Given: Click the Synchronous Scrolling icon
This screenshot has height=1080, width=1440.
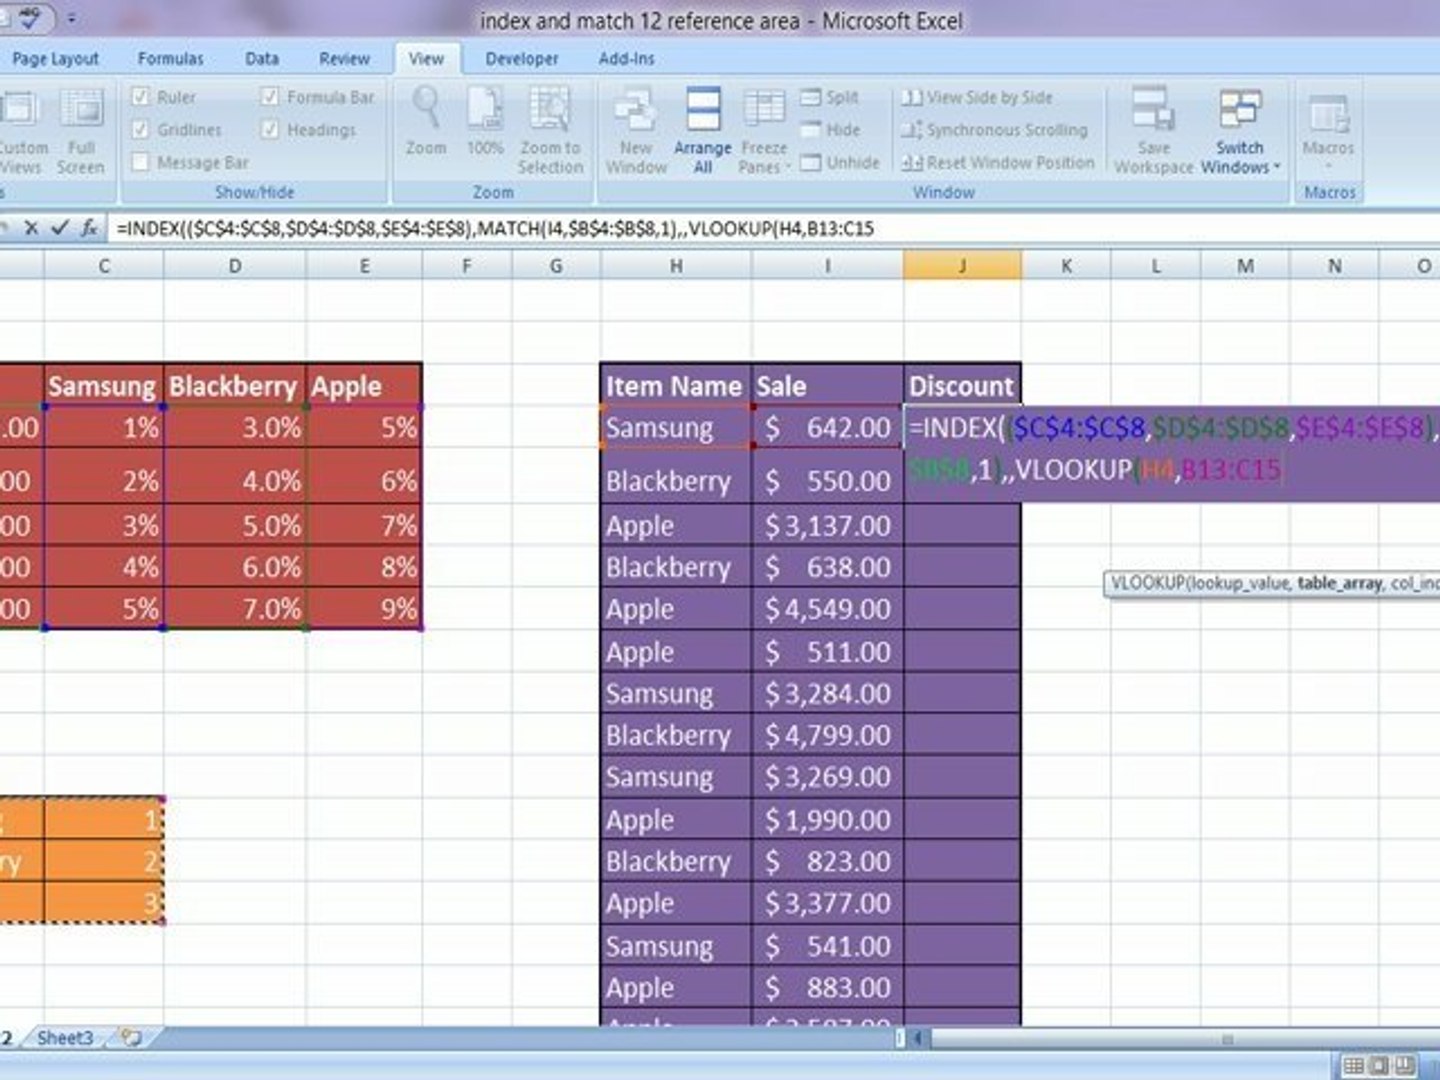Looking at the screenshot, I should (911, 130).
